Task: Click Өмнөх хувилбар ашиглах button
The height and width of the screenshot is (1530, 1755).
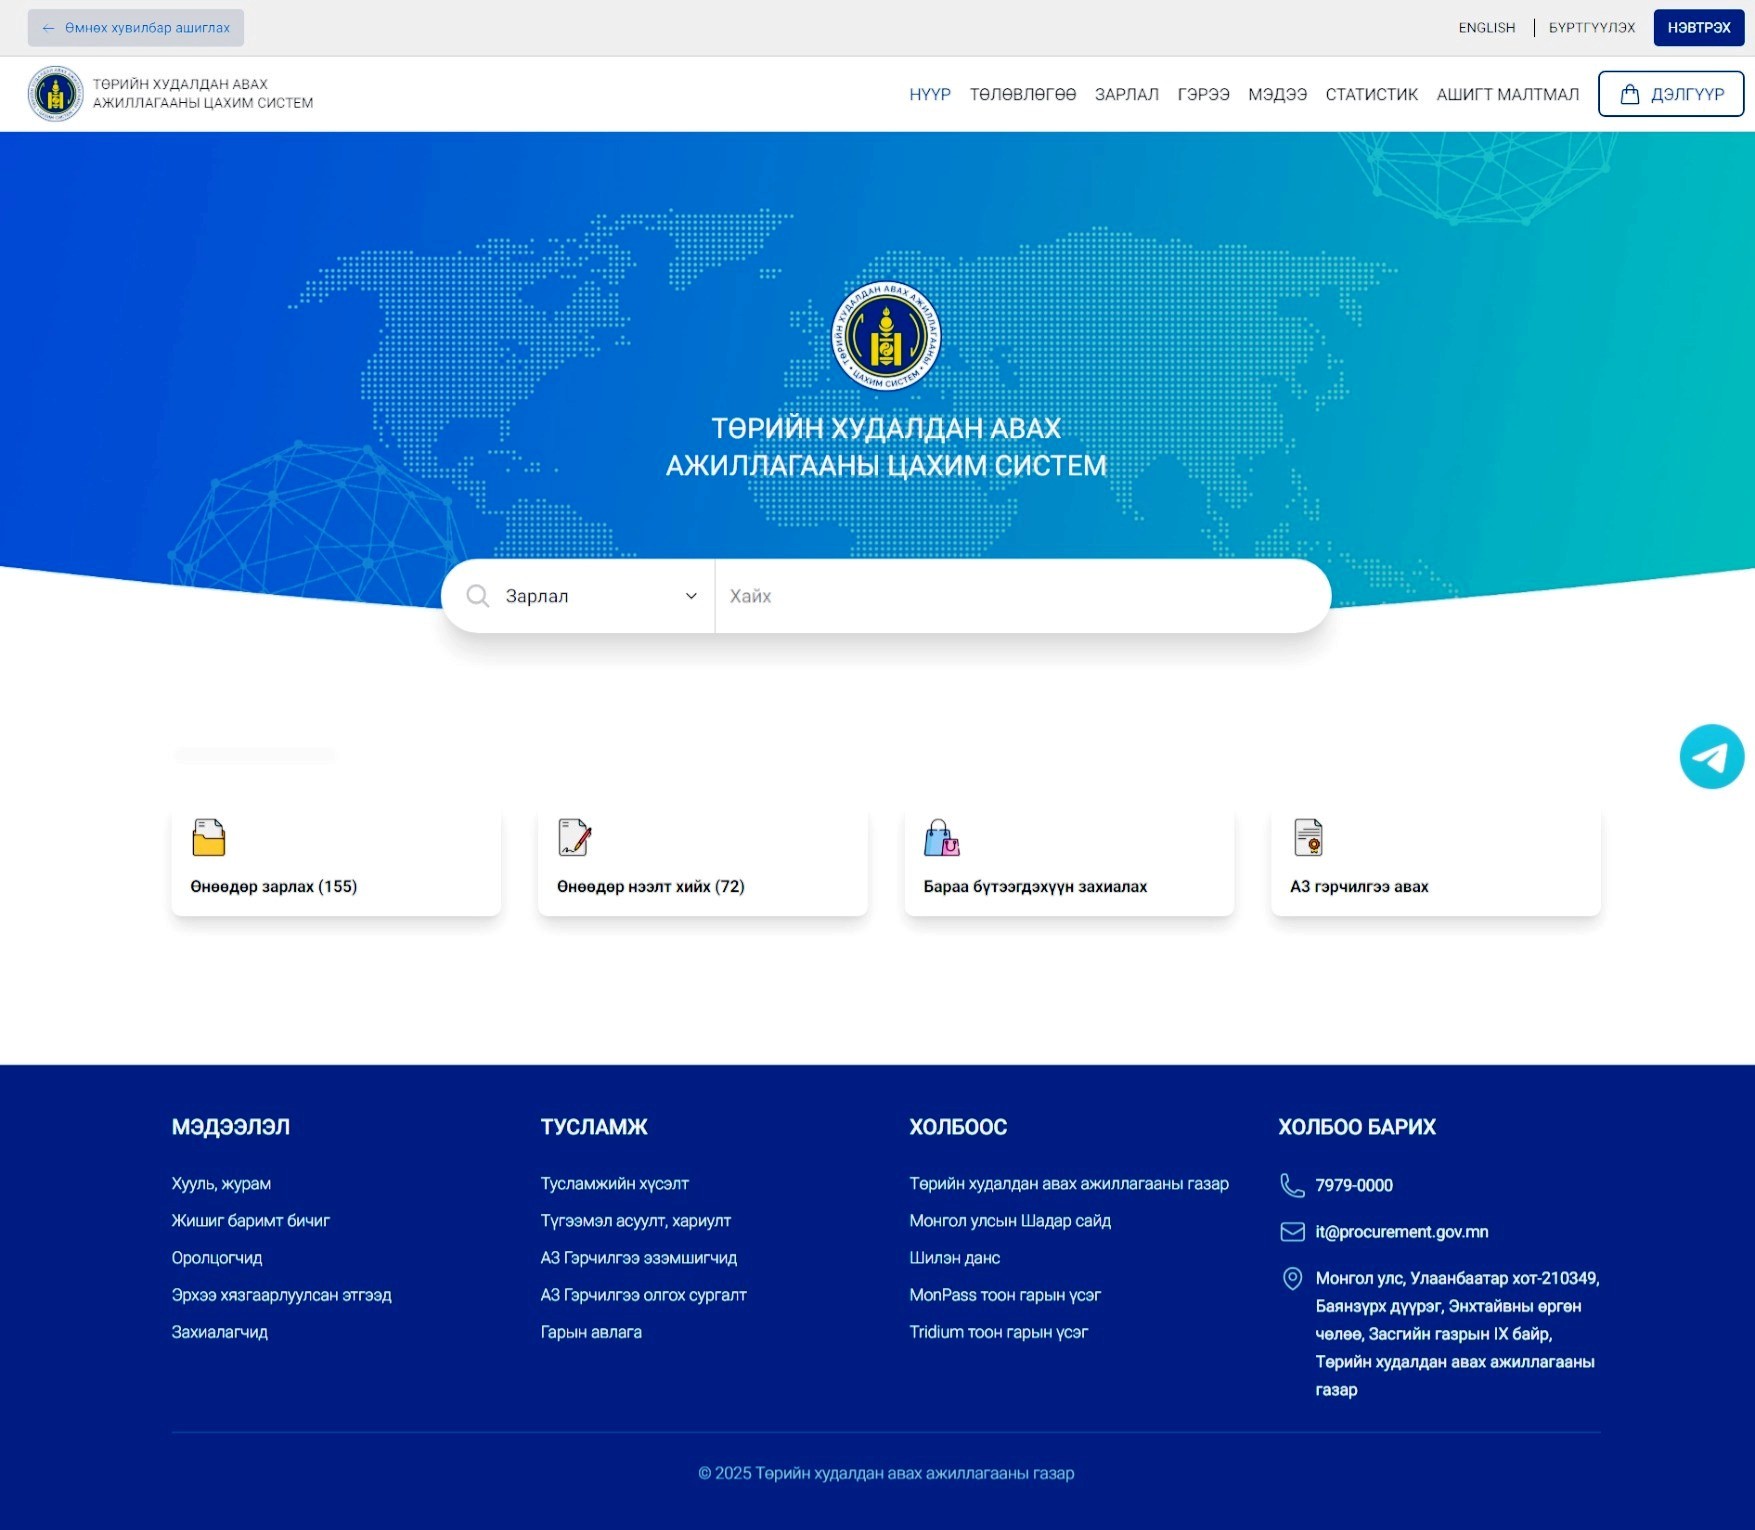Action: (136, 28)
